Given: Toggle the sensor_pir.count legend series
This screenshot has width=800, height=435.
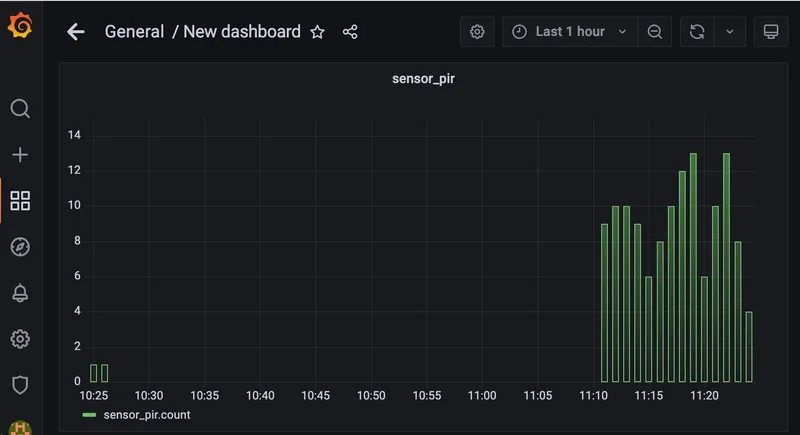Looking at the screenshot, I should [x=147, y=415].
